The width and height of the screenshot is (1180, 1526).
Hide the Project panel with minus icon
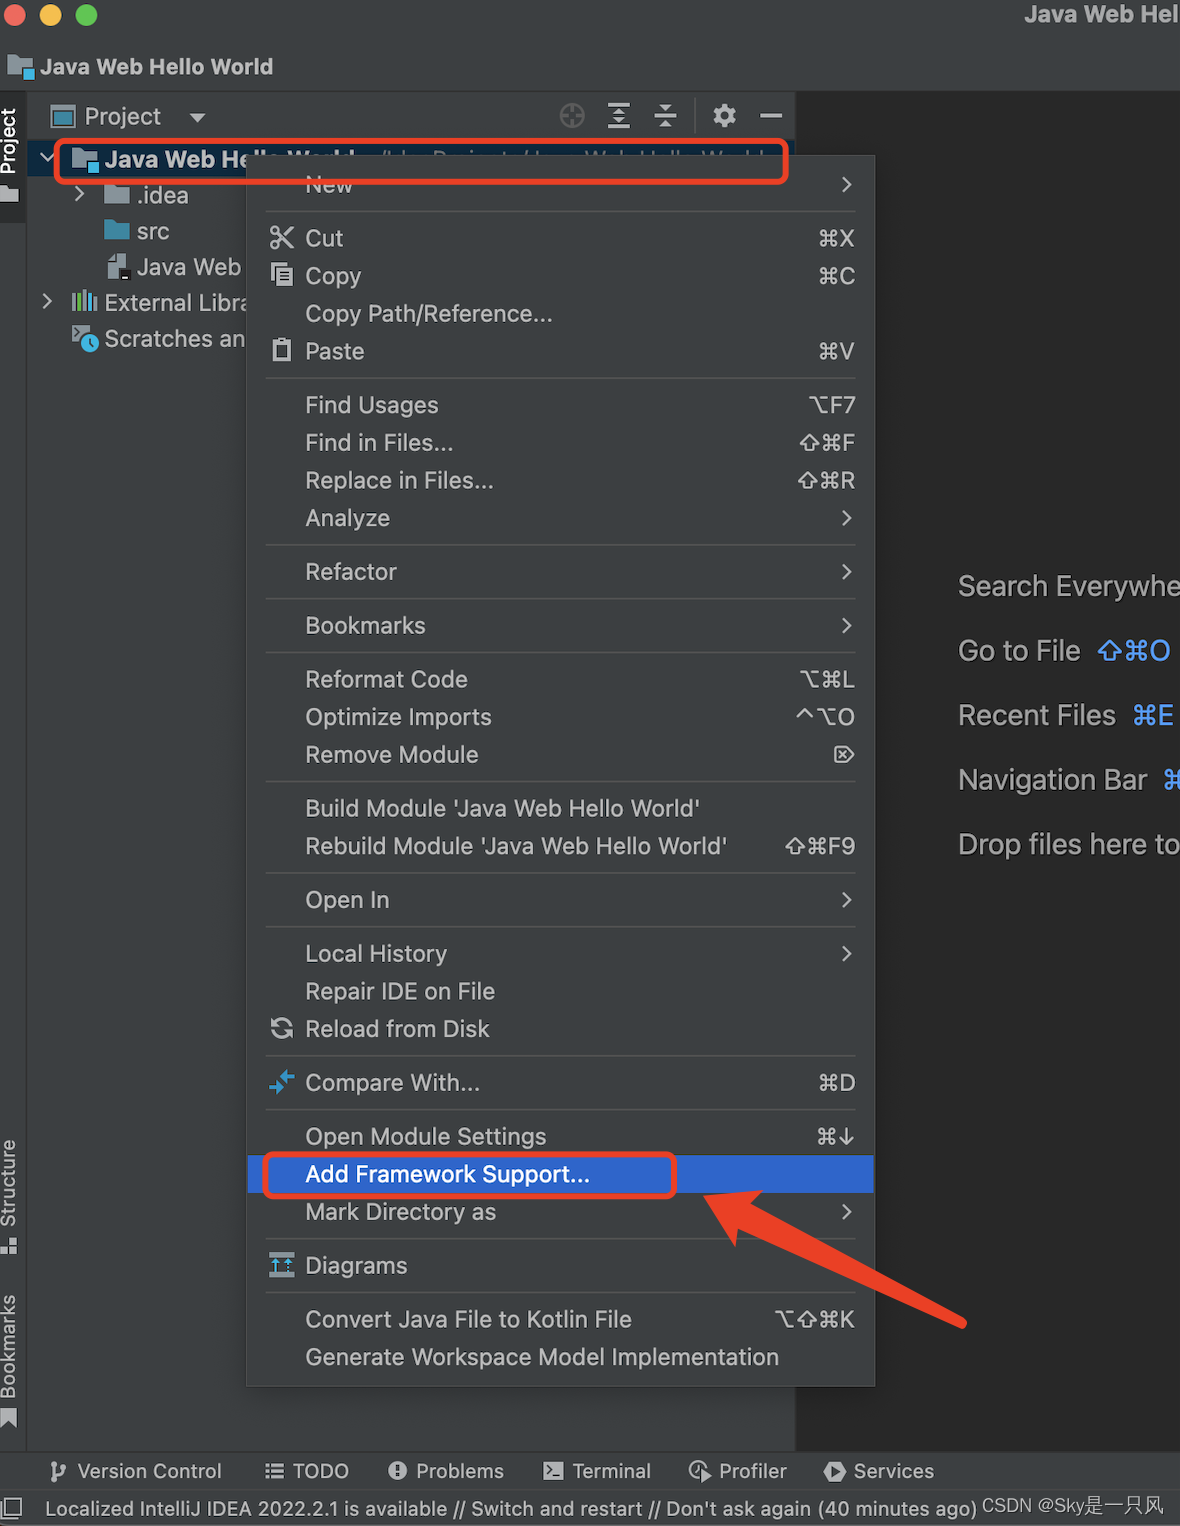coord(771,116)
